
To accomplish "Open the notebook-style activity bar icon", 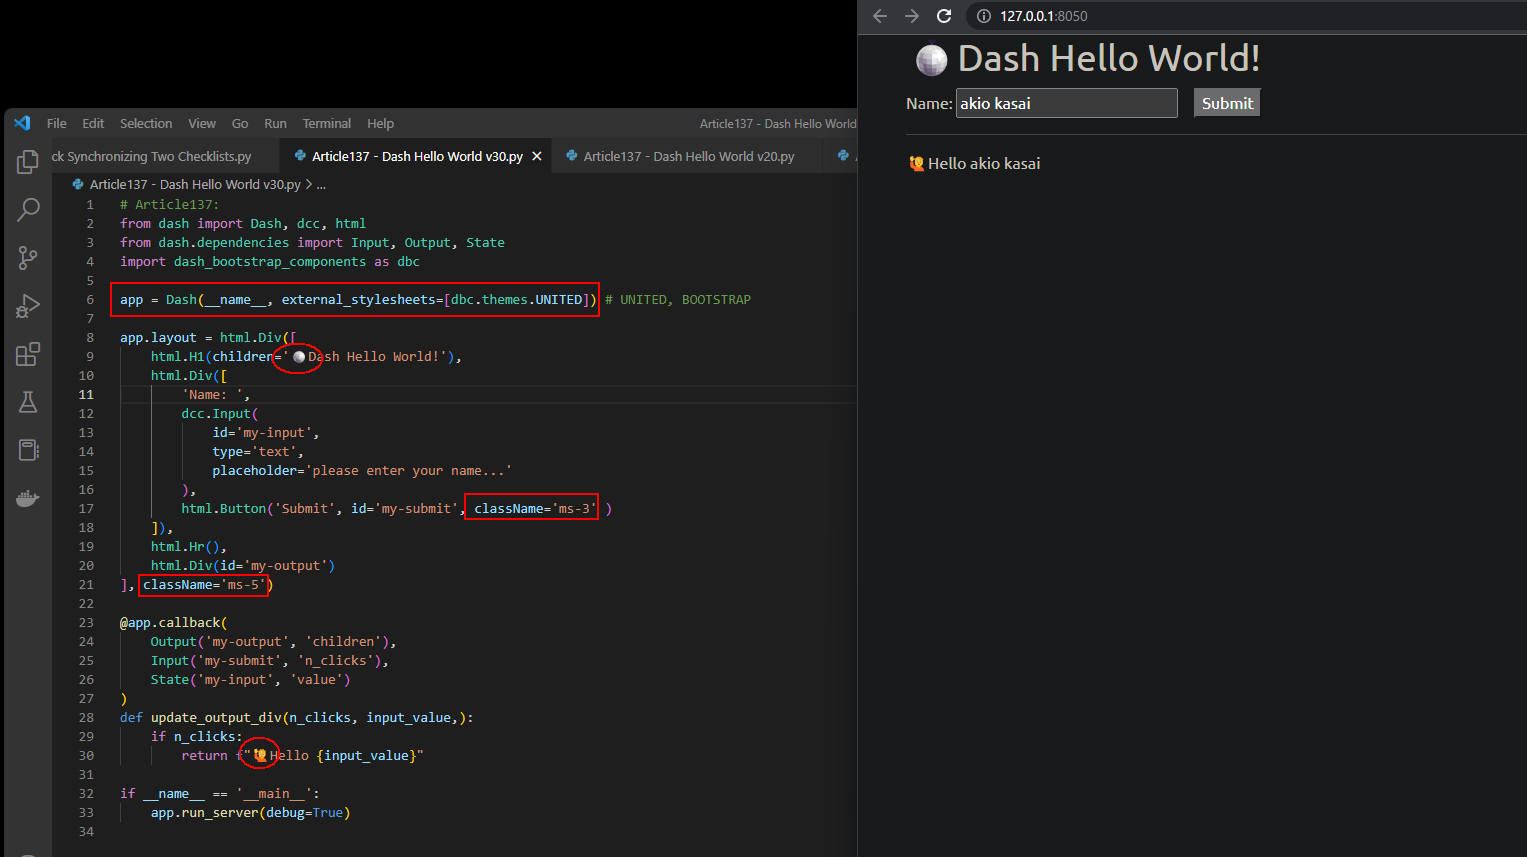I will pos(28,450).
